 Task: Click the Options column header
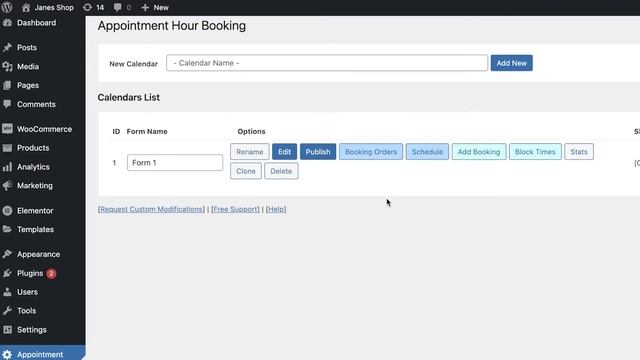pos(251,131)
